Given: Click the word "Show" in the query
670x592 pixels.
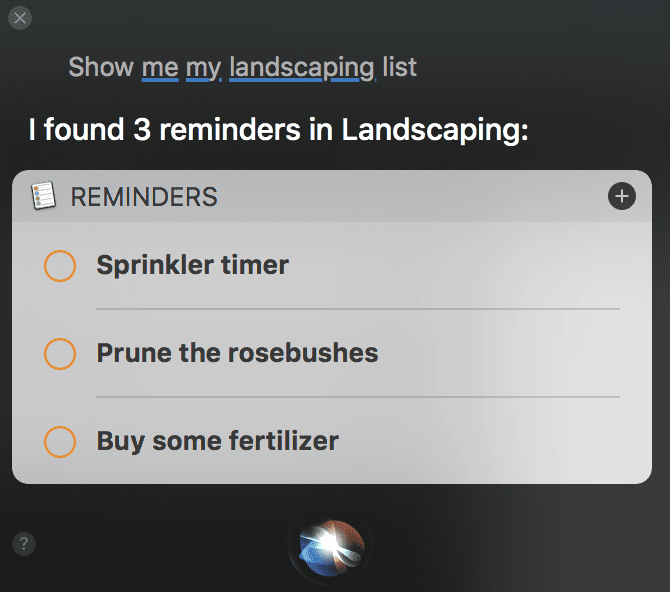Looking at the screenshot, I should coord(101,67).
